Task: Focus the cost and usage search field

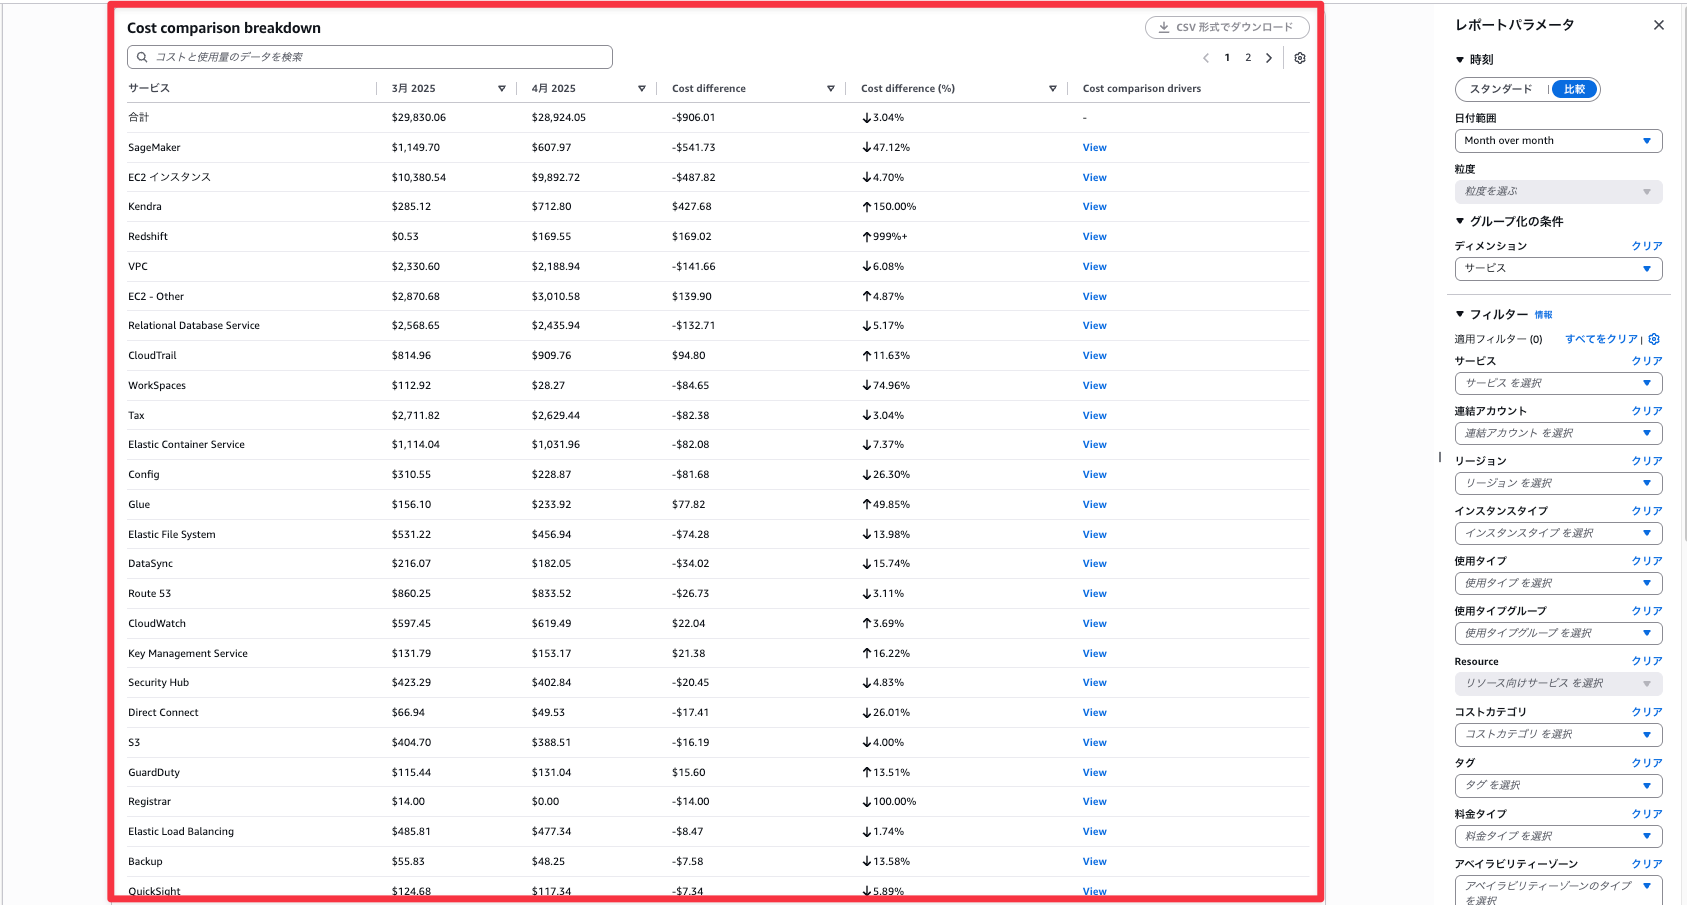Action: tap(369, 57)
